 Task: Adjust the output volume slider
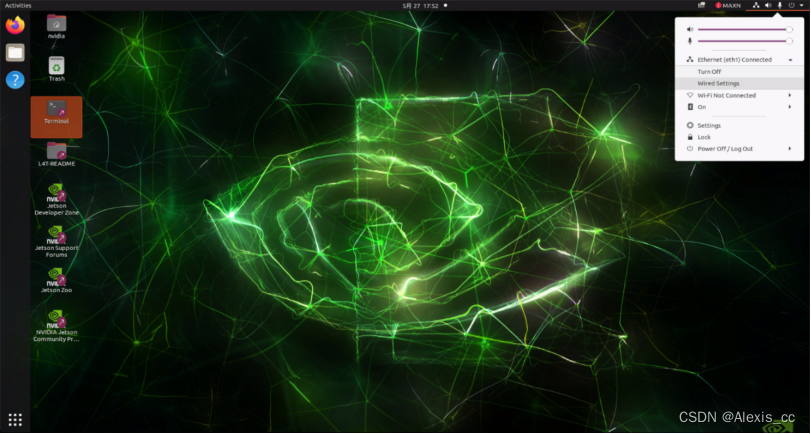pyautogui.click(x=744, y=29)
